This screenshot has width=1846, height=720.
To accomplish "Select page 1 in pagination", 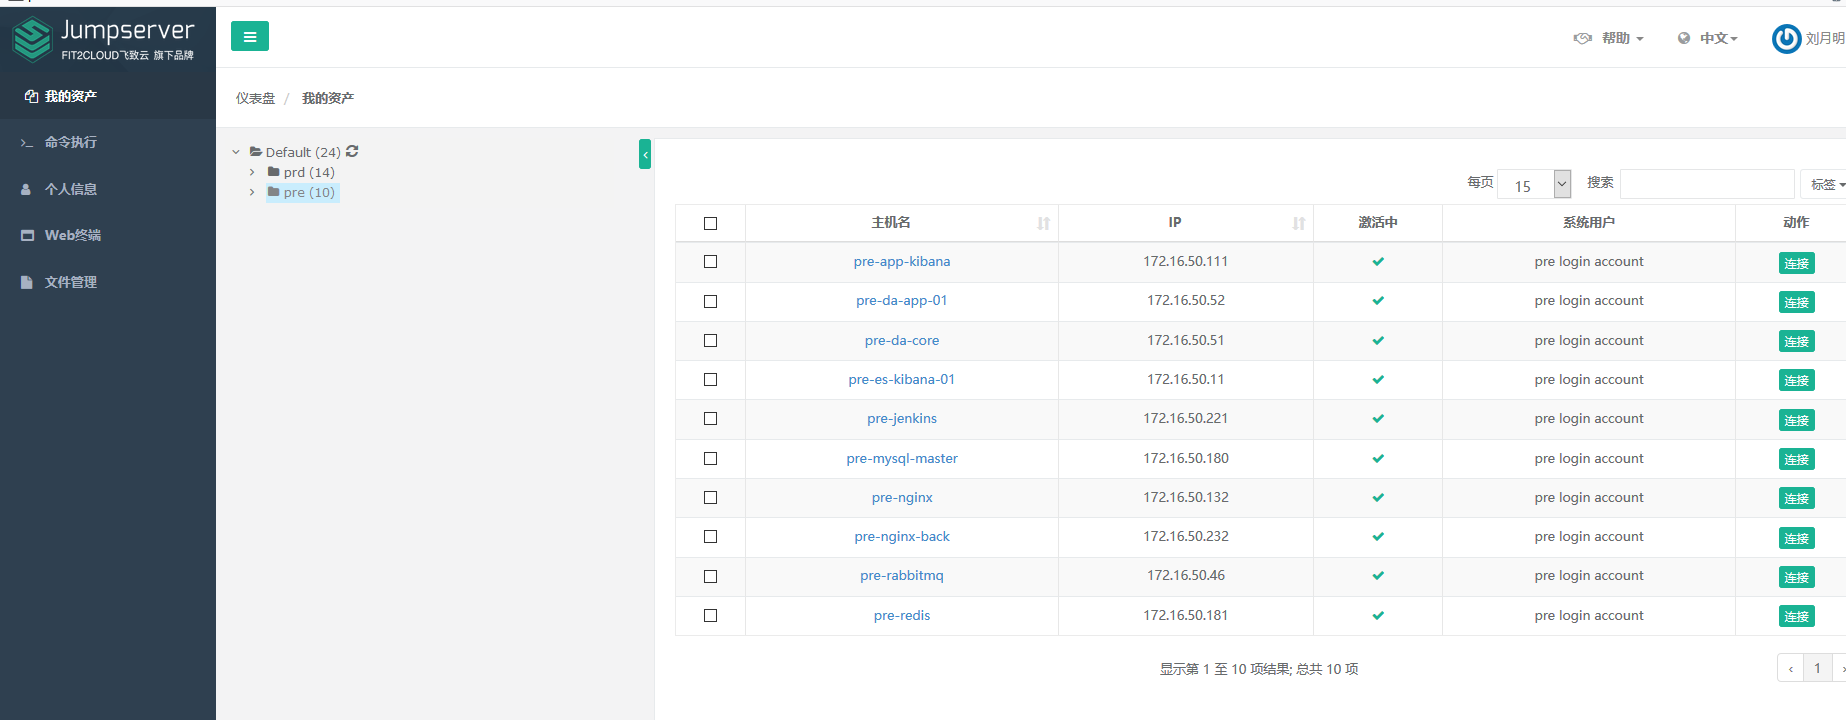I will (1818, 668).
